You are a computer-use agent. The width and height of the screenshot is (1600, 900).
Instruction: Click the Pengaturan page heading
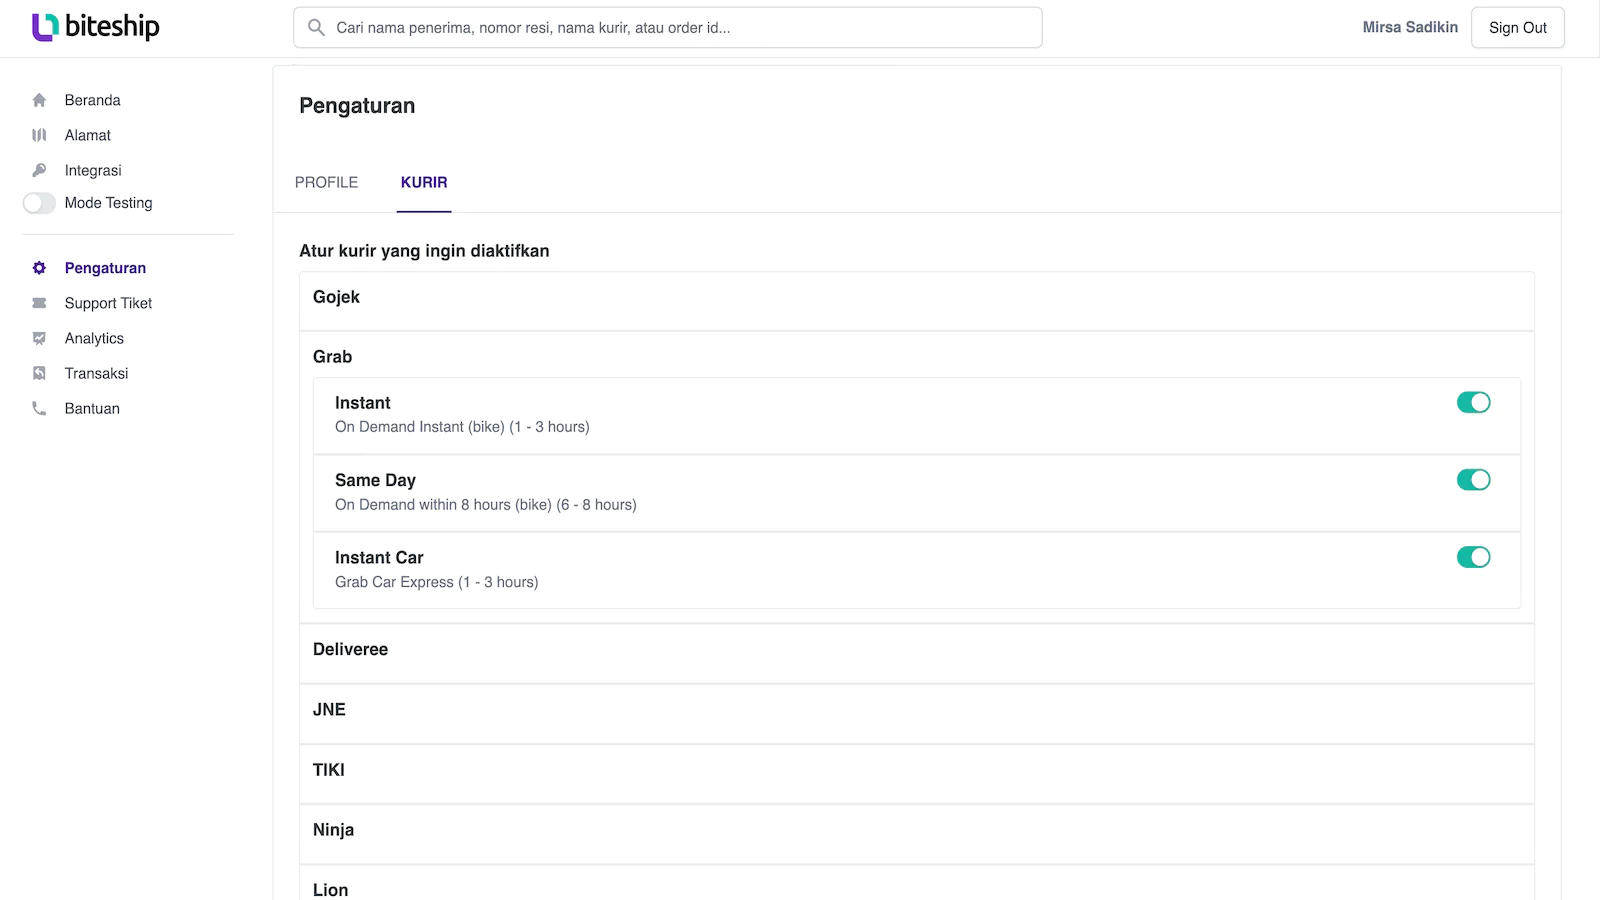[357, 106]
